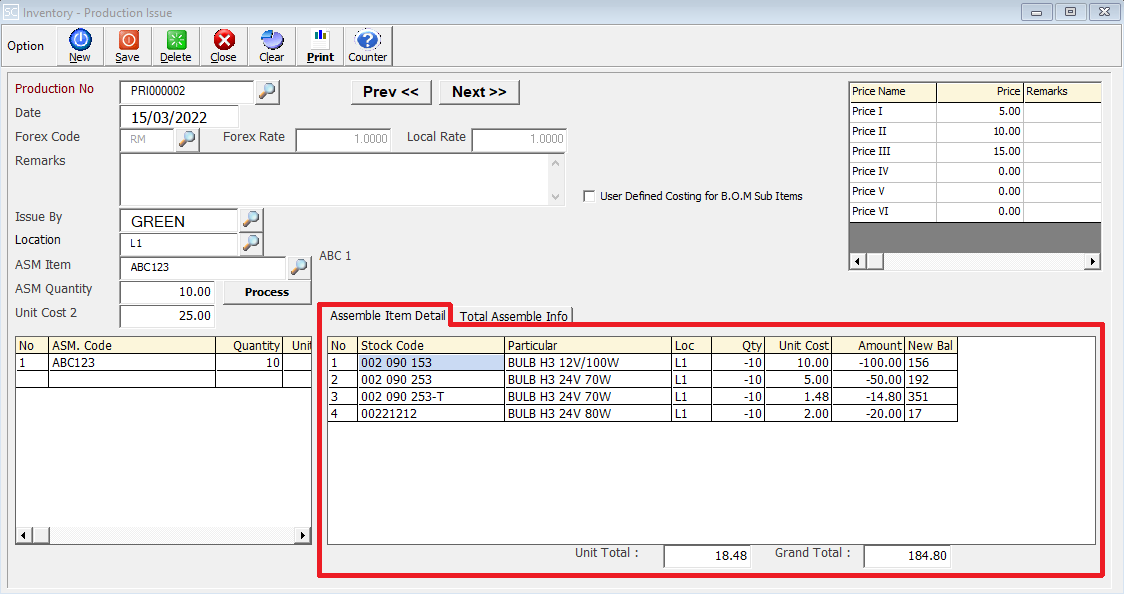Screen dimensions: 1124x594
Task: Click the Date field 15/03/2022
Action: pyautogui.click(x=178, y=117)
